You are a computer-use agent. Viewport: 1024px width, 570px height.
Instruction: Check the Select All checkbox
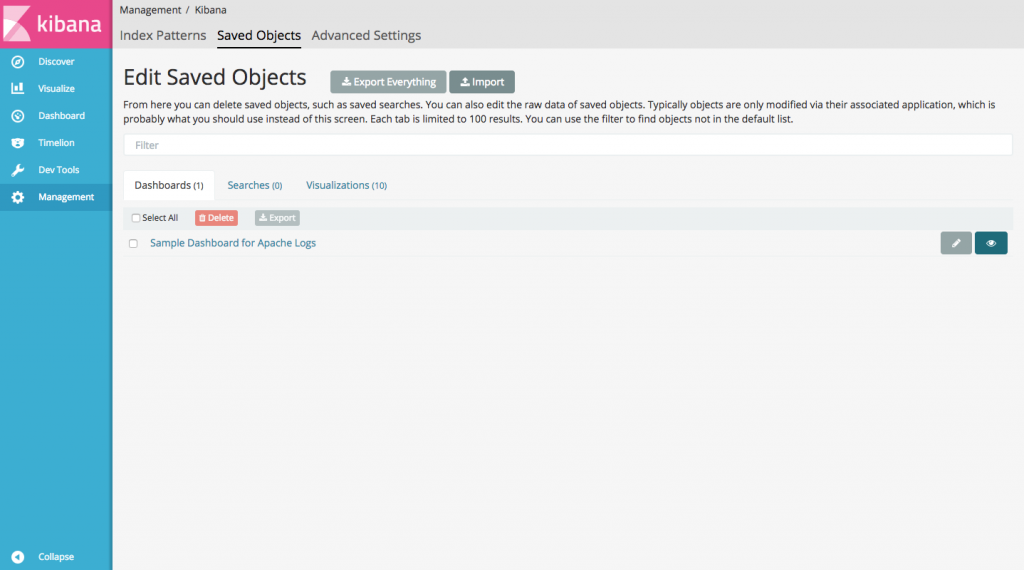(x=135, y=218)
